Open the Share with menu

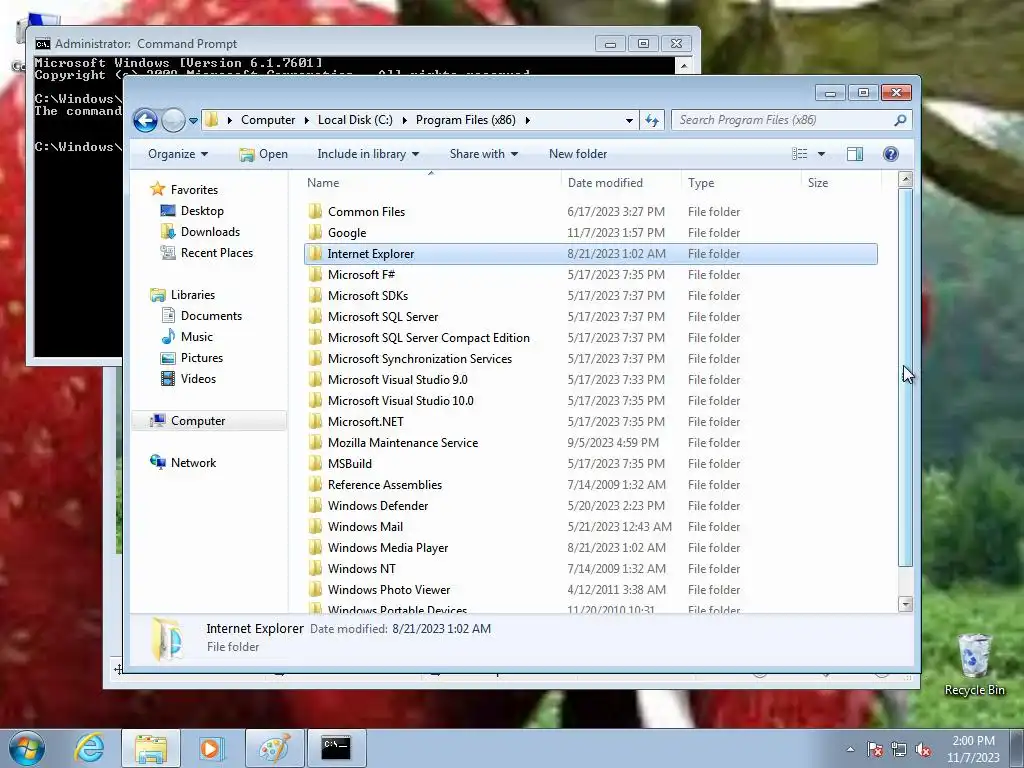483,154
